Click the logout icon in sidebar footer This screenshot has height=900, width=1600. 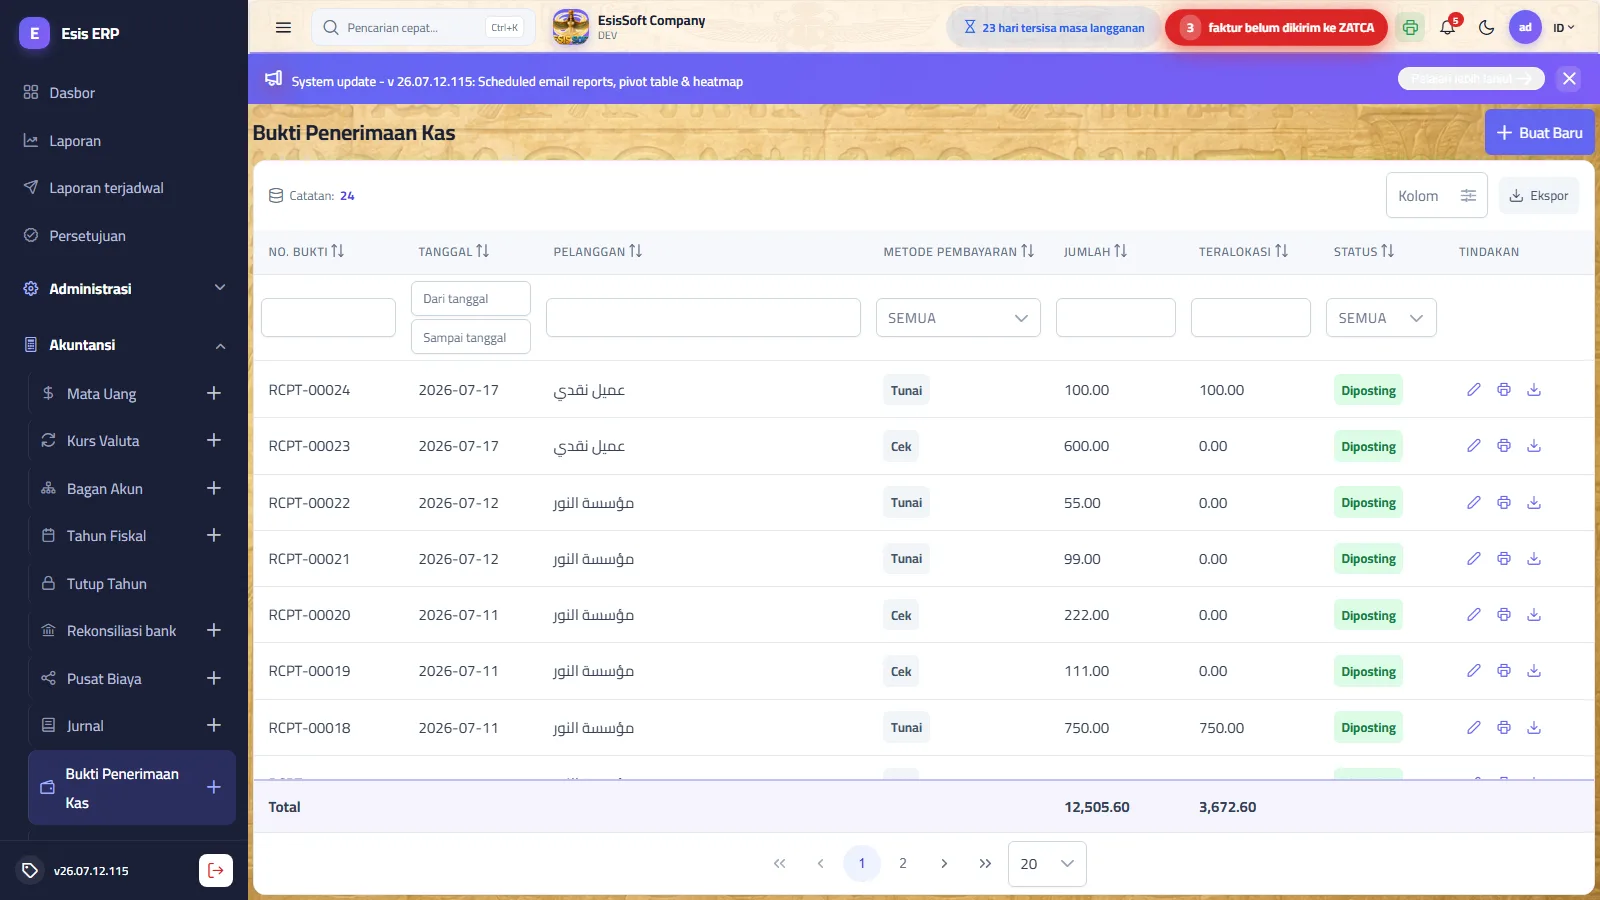[x=216, y=870]
